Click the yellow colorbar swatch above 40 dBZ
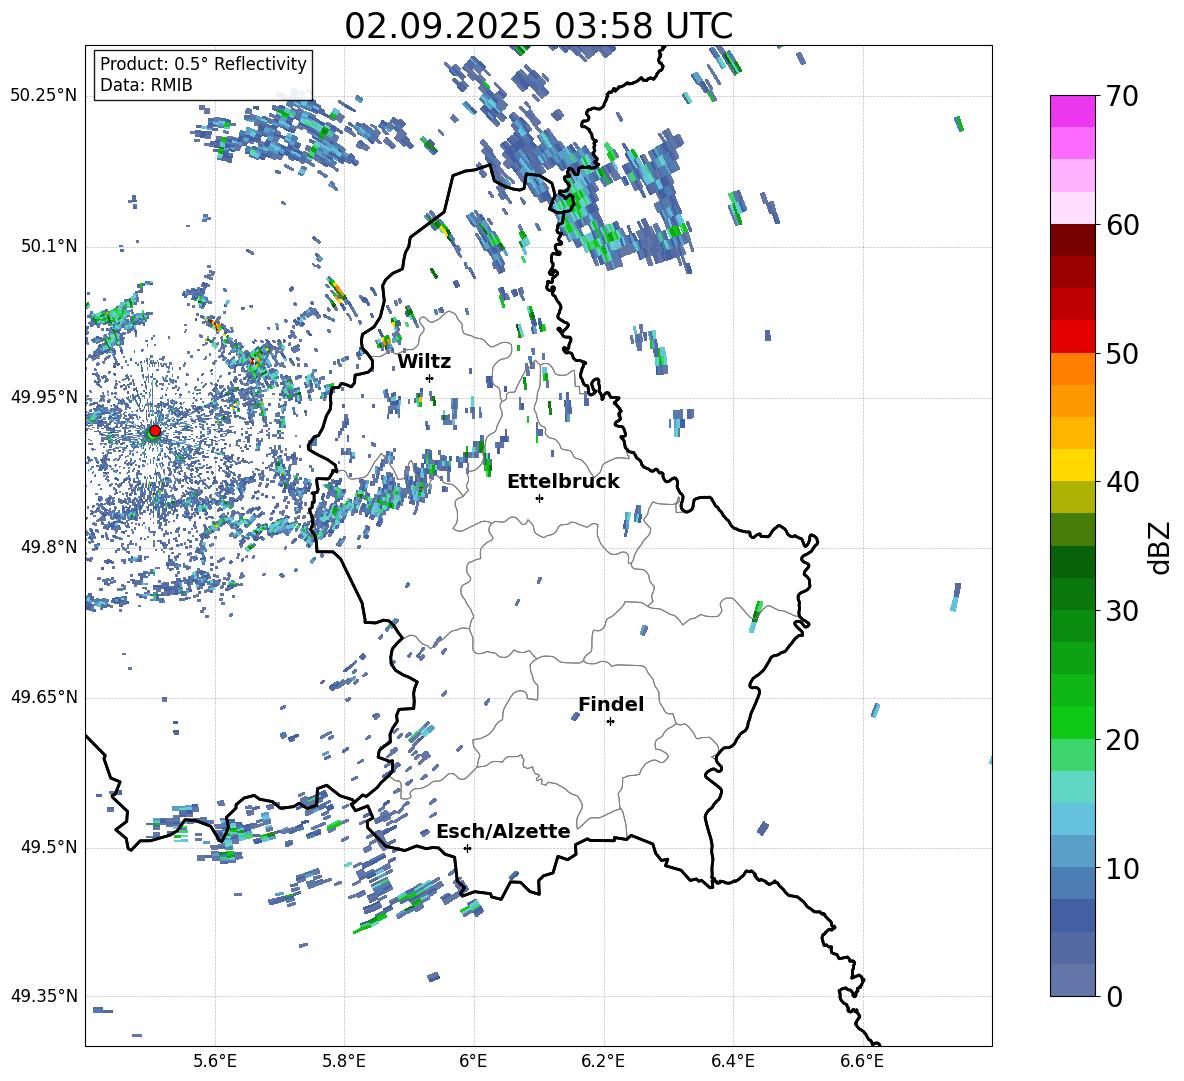Image resolution: width=1184 pixels, height=1081 pixels. (x=1072, y=465)
